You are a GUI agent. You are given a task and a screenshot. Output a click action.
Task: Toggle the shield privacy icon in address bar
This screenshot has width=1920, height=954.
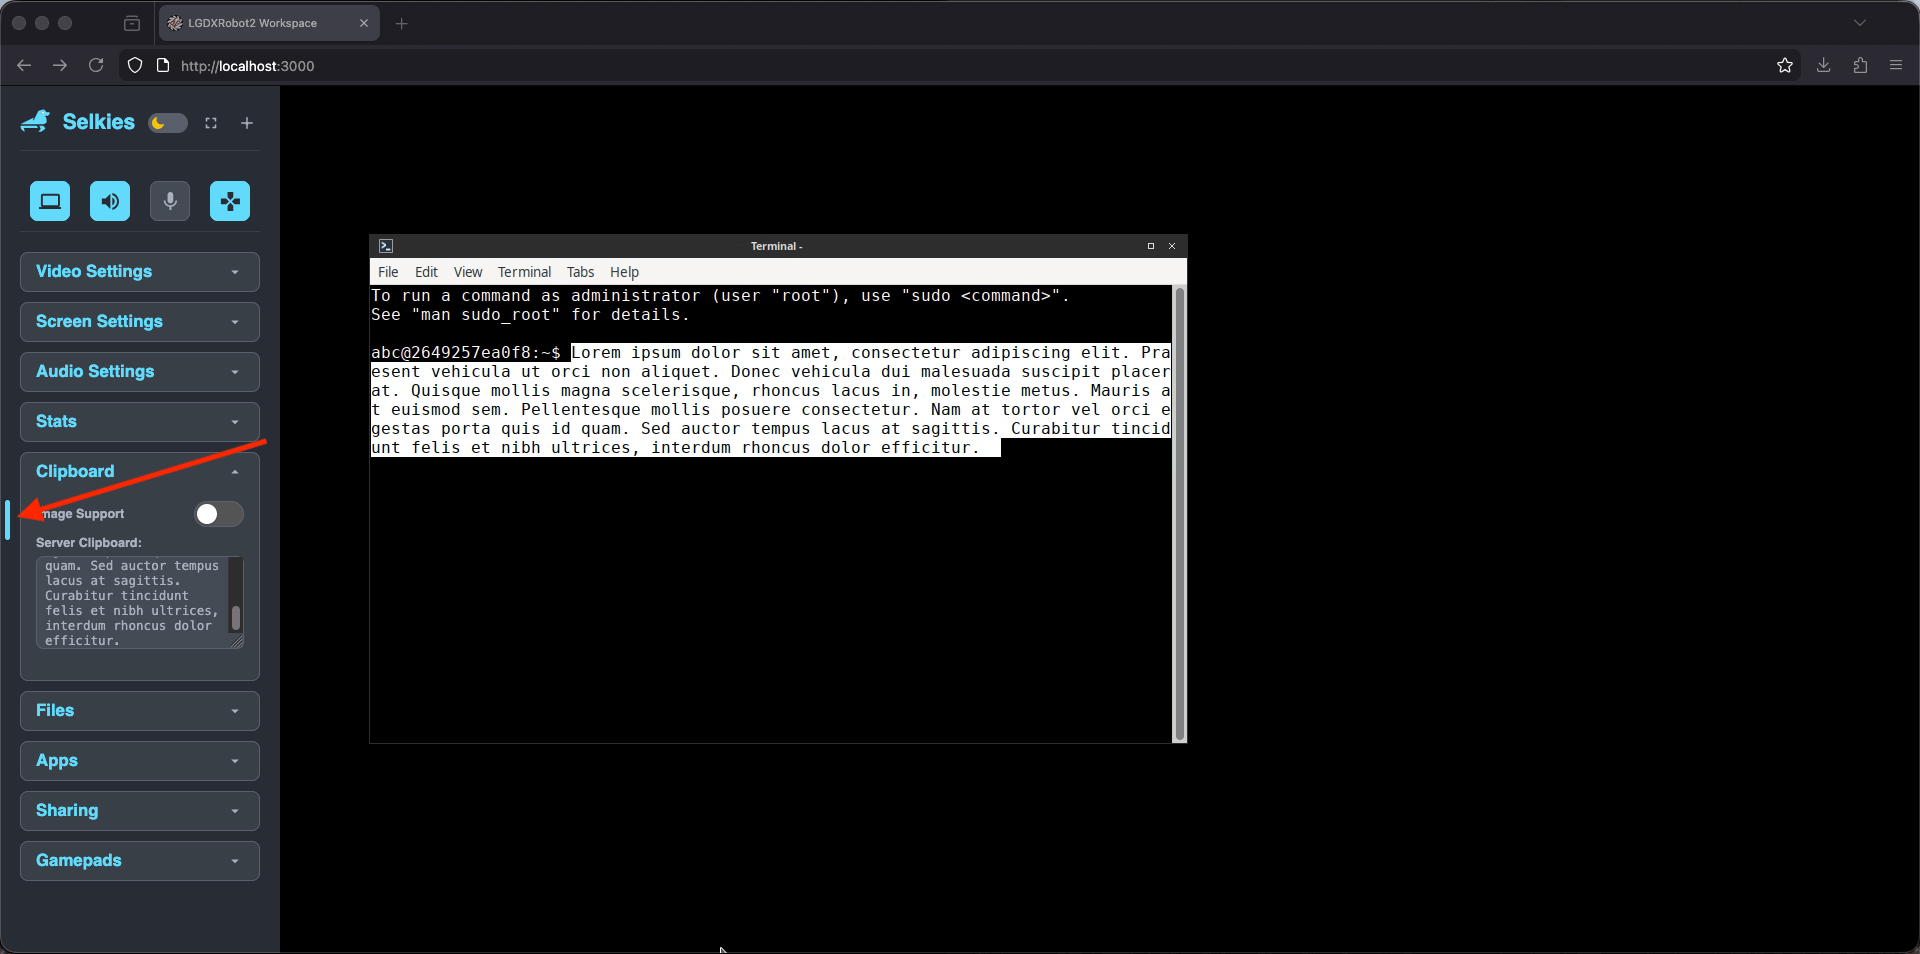pos(134,65)
